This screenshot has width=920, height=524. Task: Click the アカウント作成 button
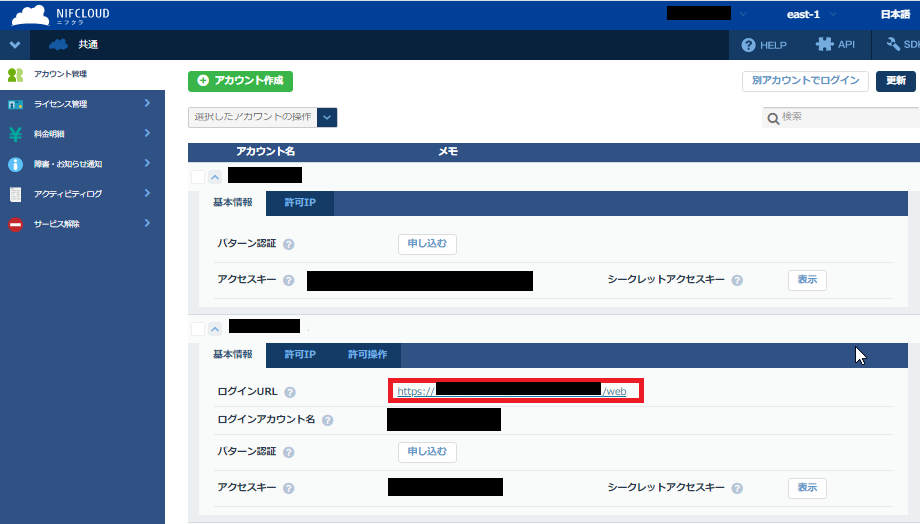coord(241,81)
